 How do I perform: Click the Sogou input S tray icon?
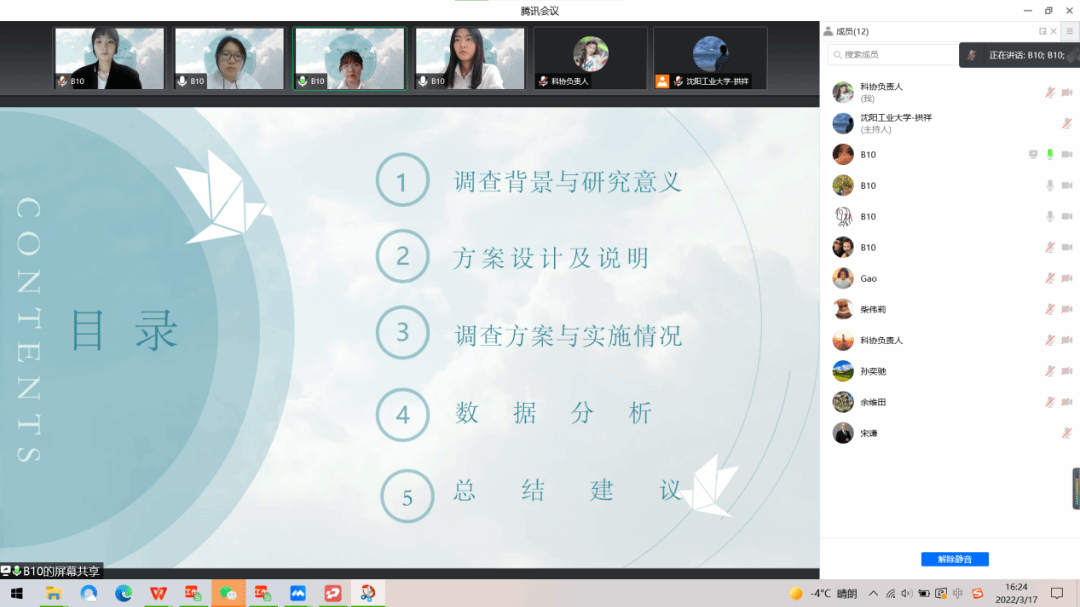(x=977, y=594)
